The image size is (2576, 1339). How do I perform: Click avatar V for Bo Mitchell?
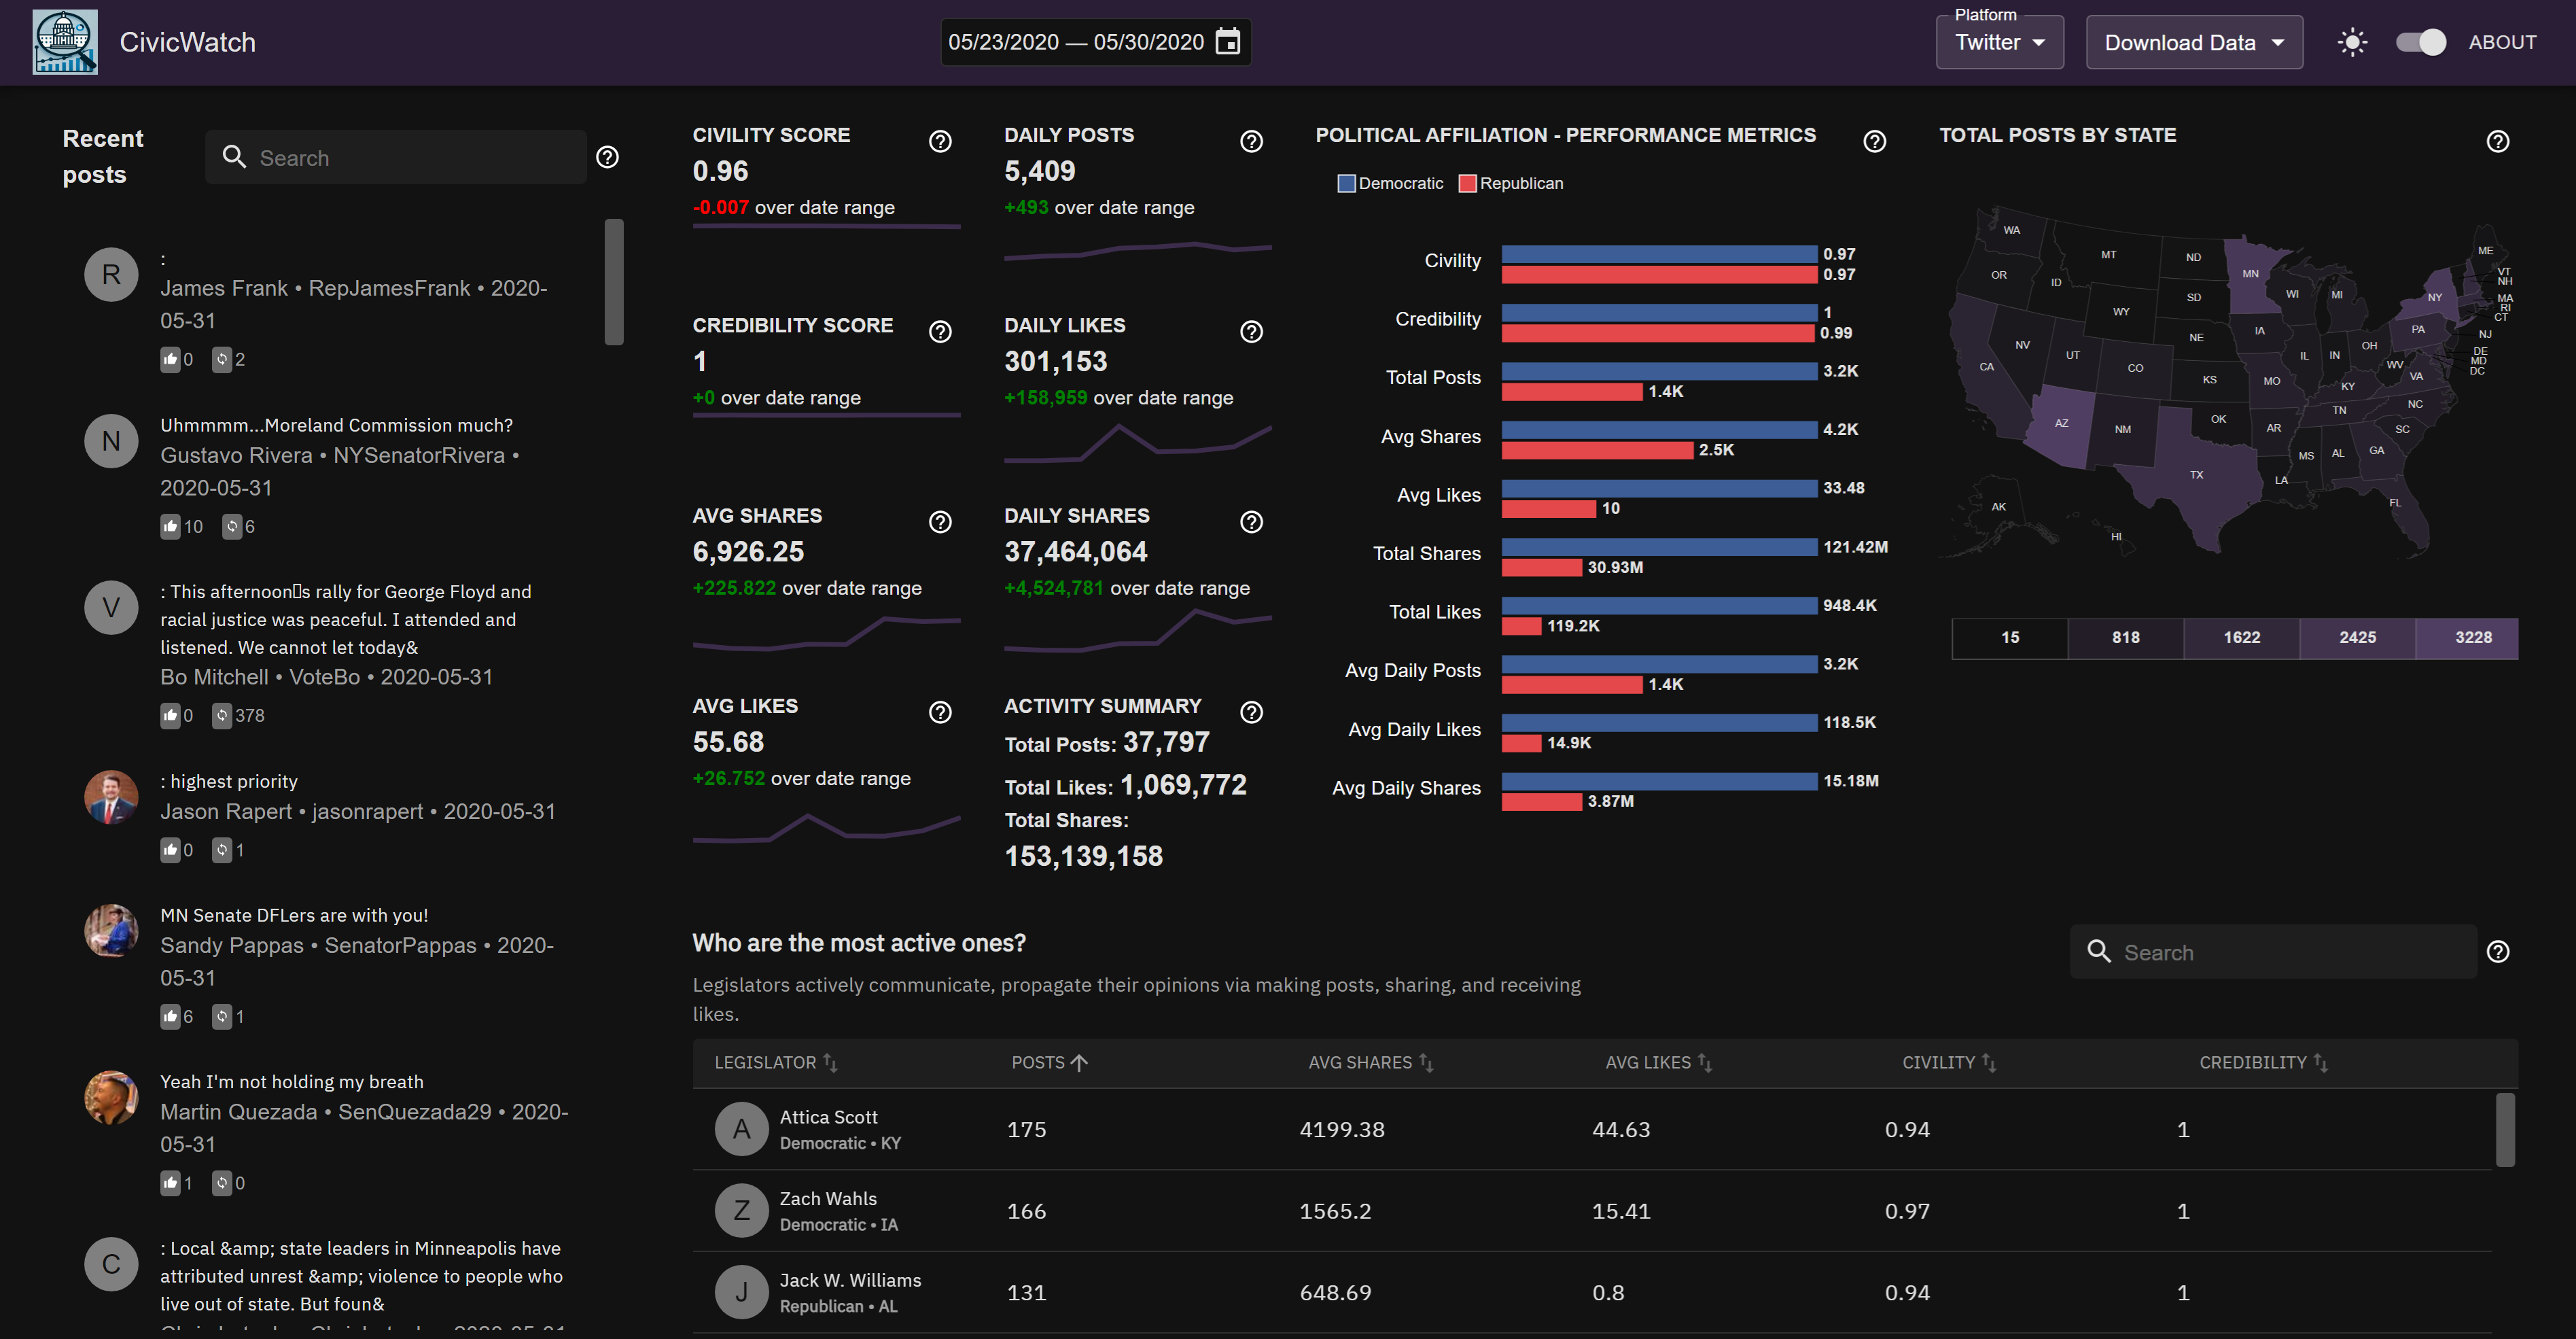[111, 607]
